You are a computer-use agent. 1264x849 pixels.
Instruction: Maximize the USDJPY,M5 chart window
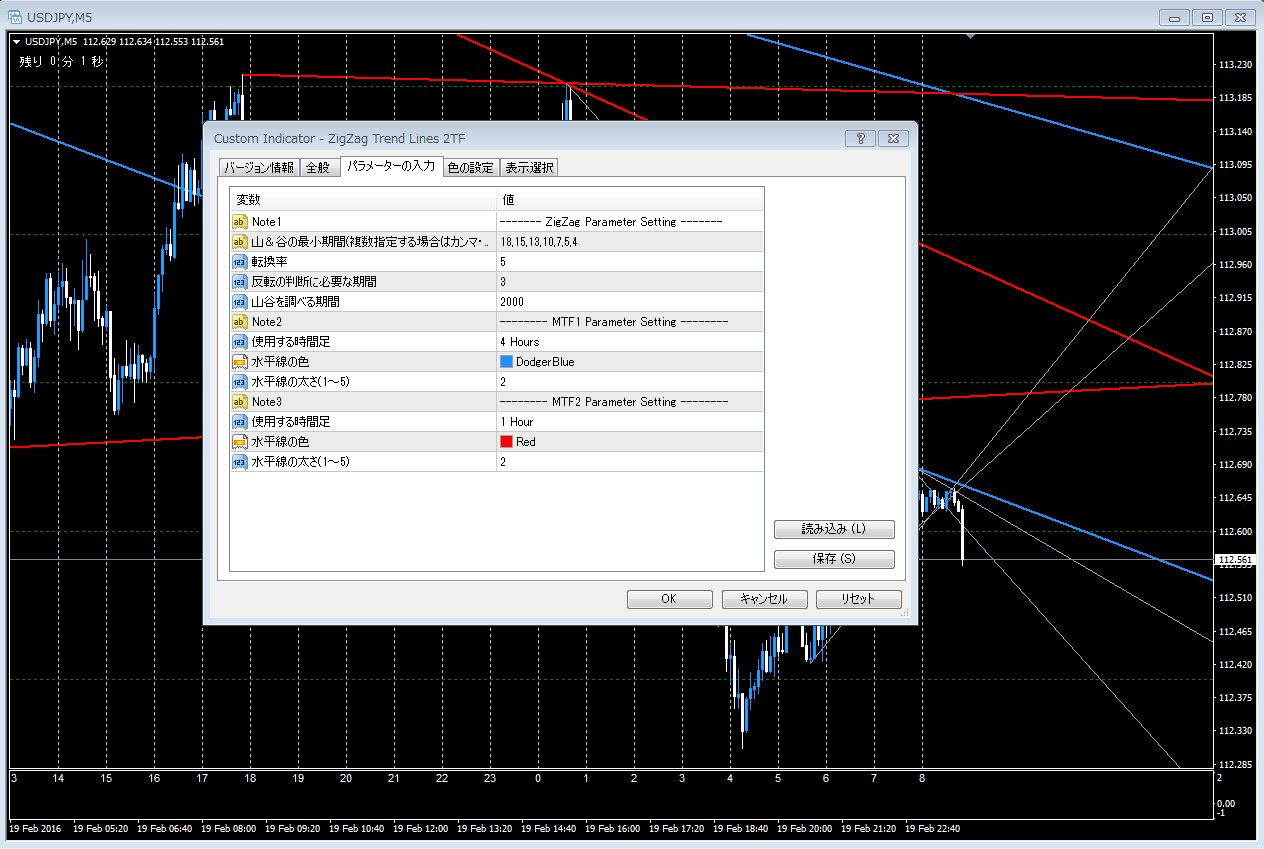(1207, 17)
